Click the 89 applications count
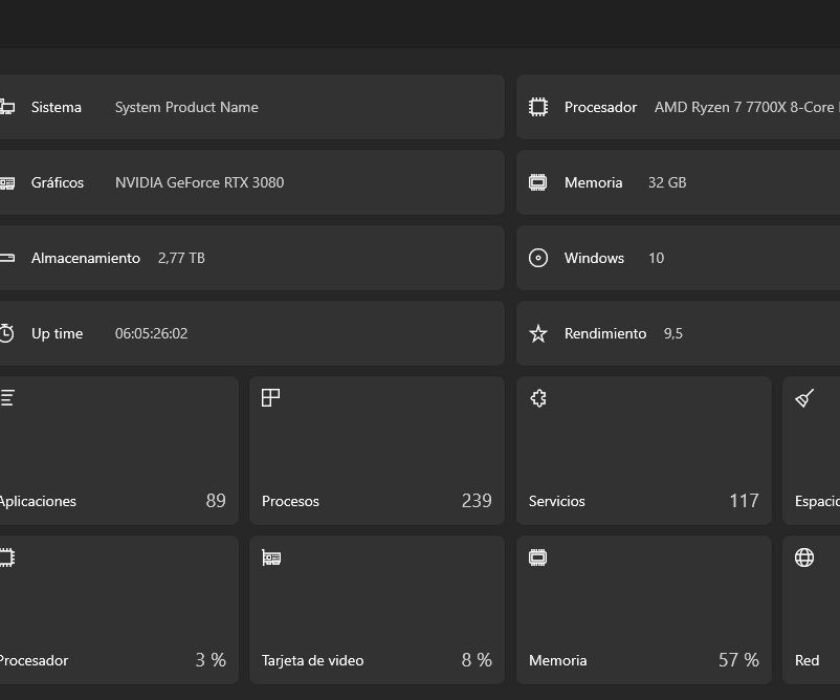The width and height of the screenshot is (840, 700). pyautogui.click(x=215, y=501)
